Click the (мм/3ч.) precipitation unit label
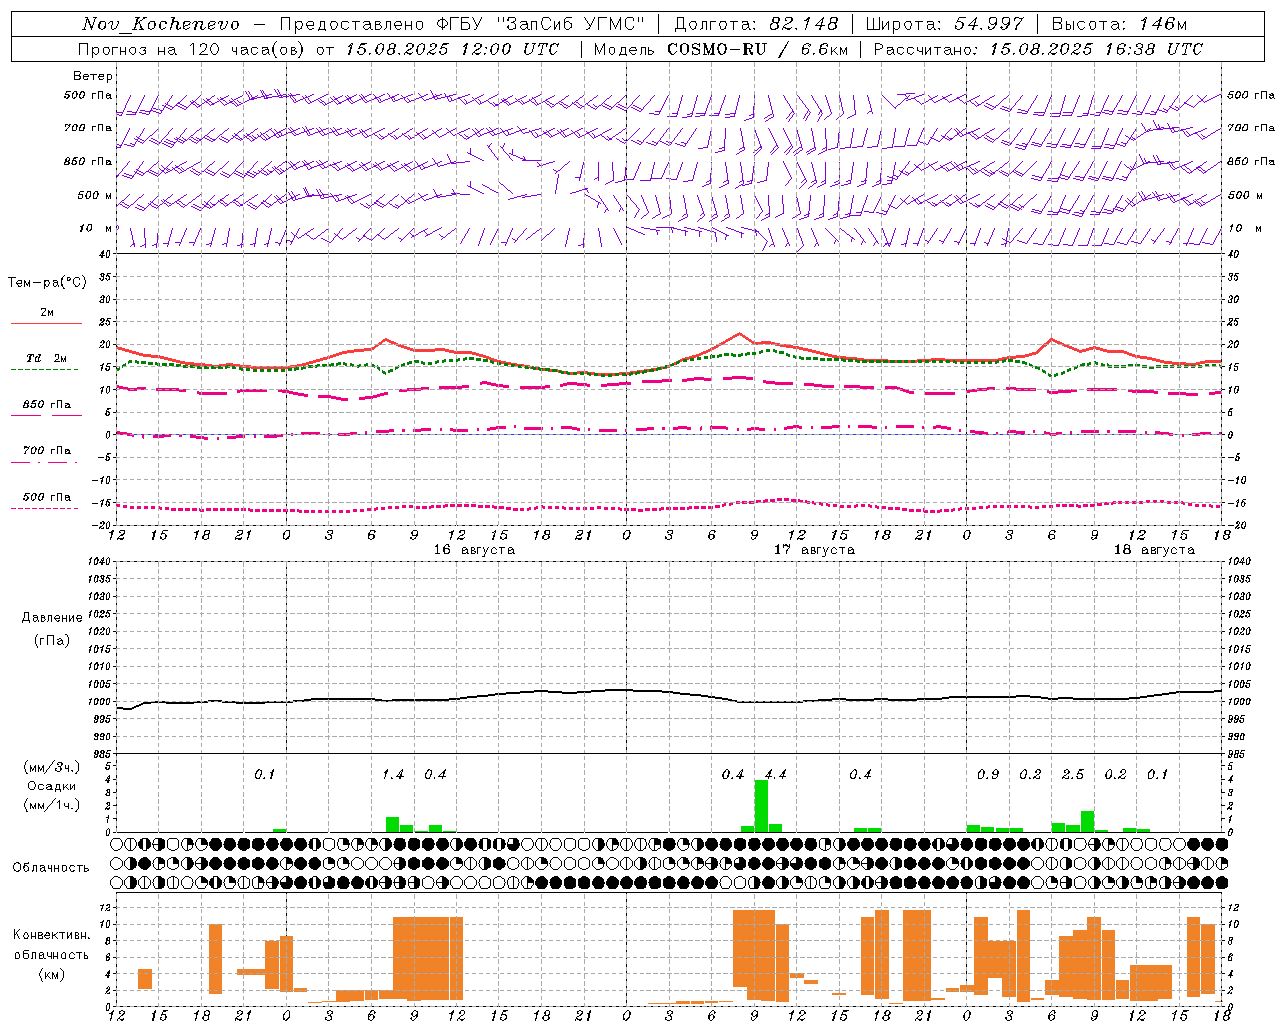The image size is (1280, 1024). pyautogui.click(x=52, y=768)
